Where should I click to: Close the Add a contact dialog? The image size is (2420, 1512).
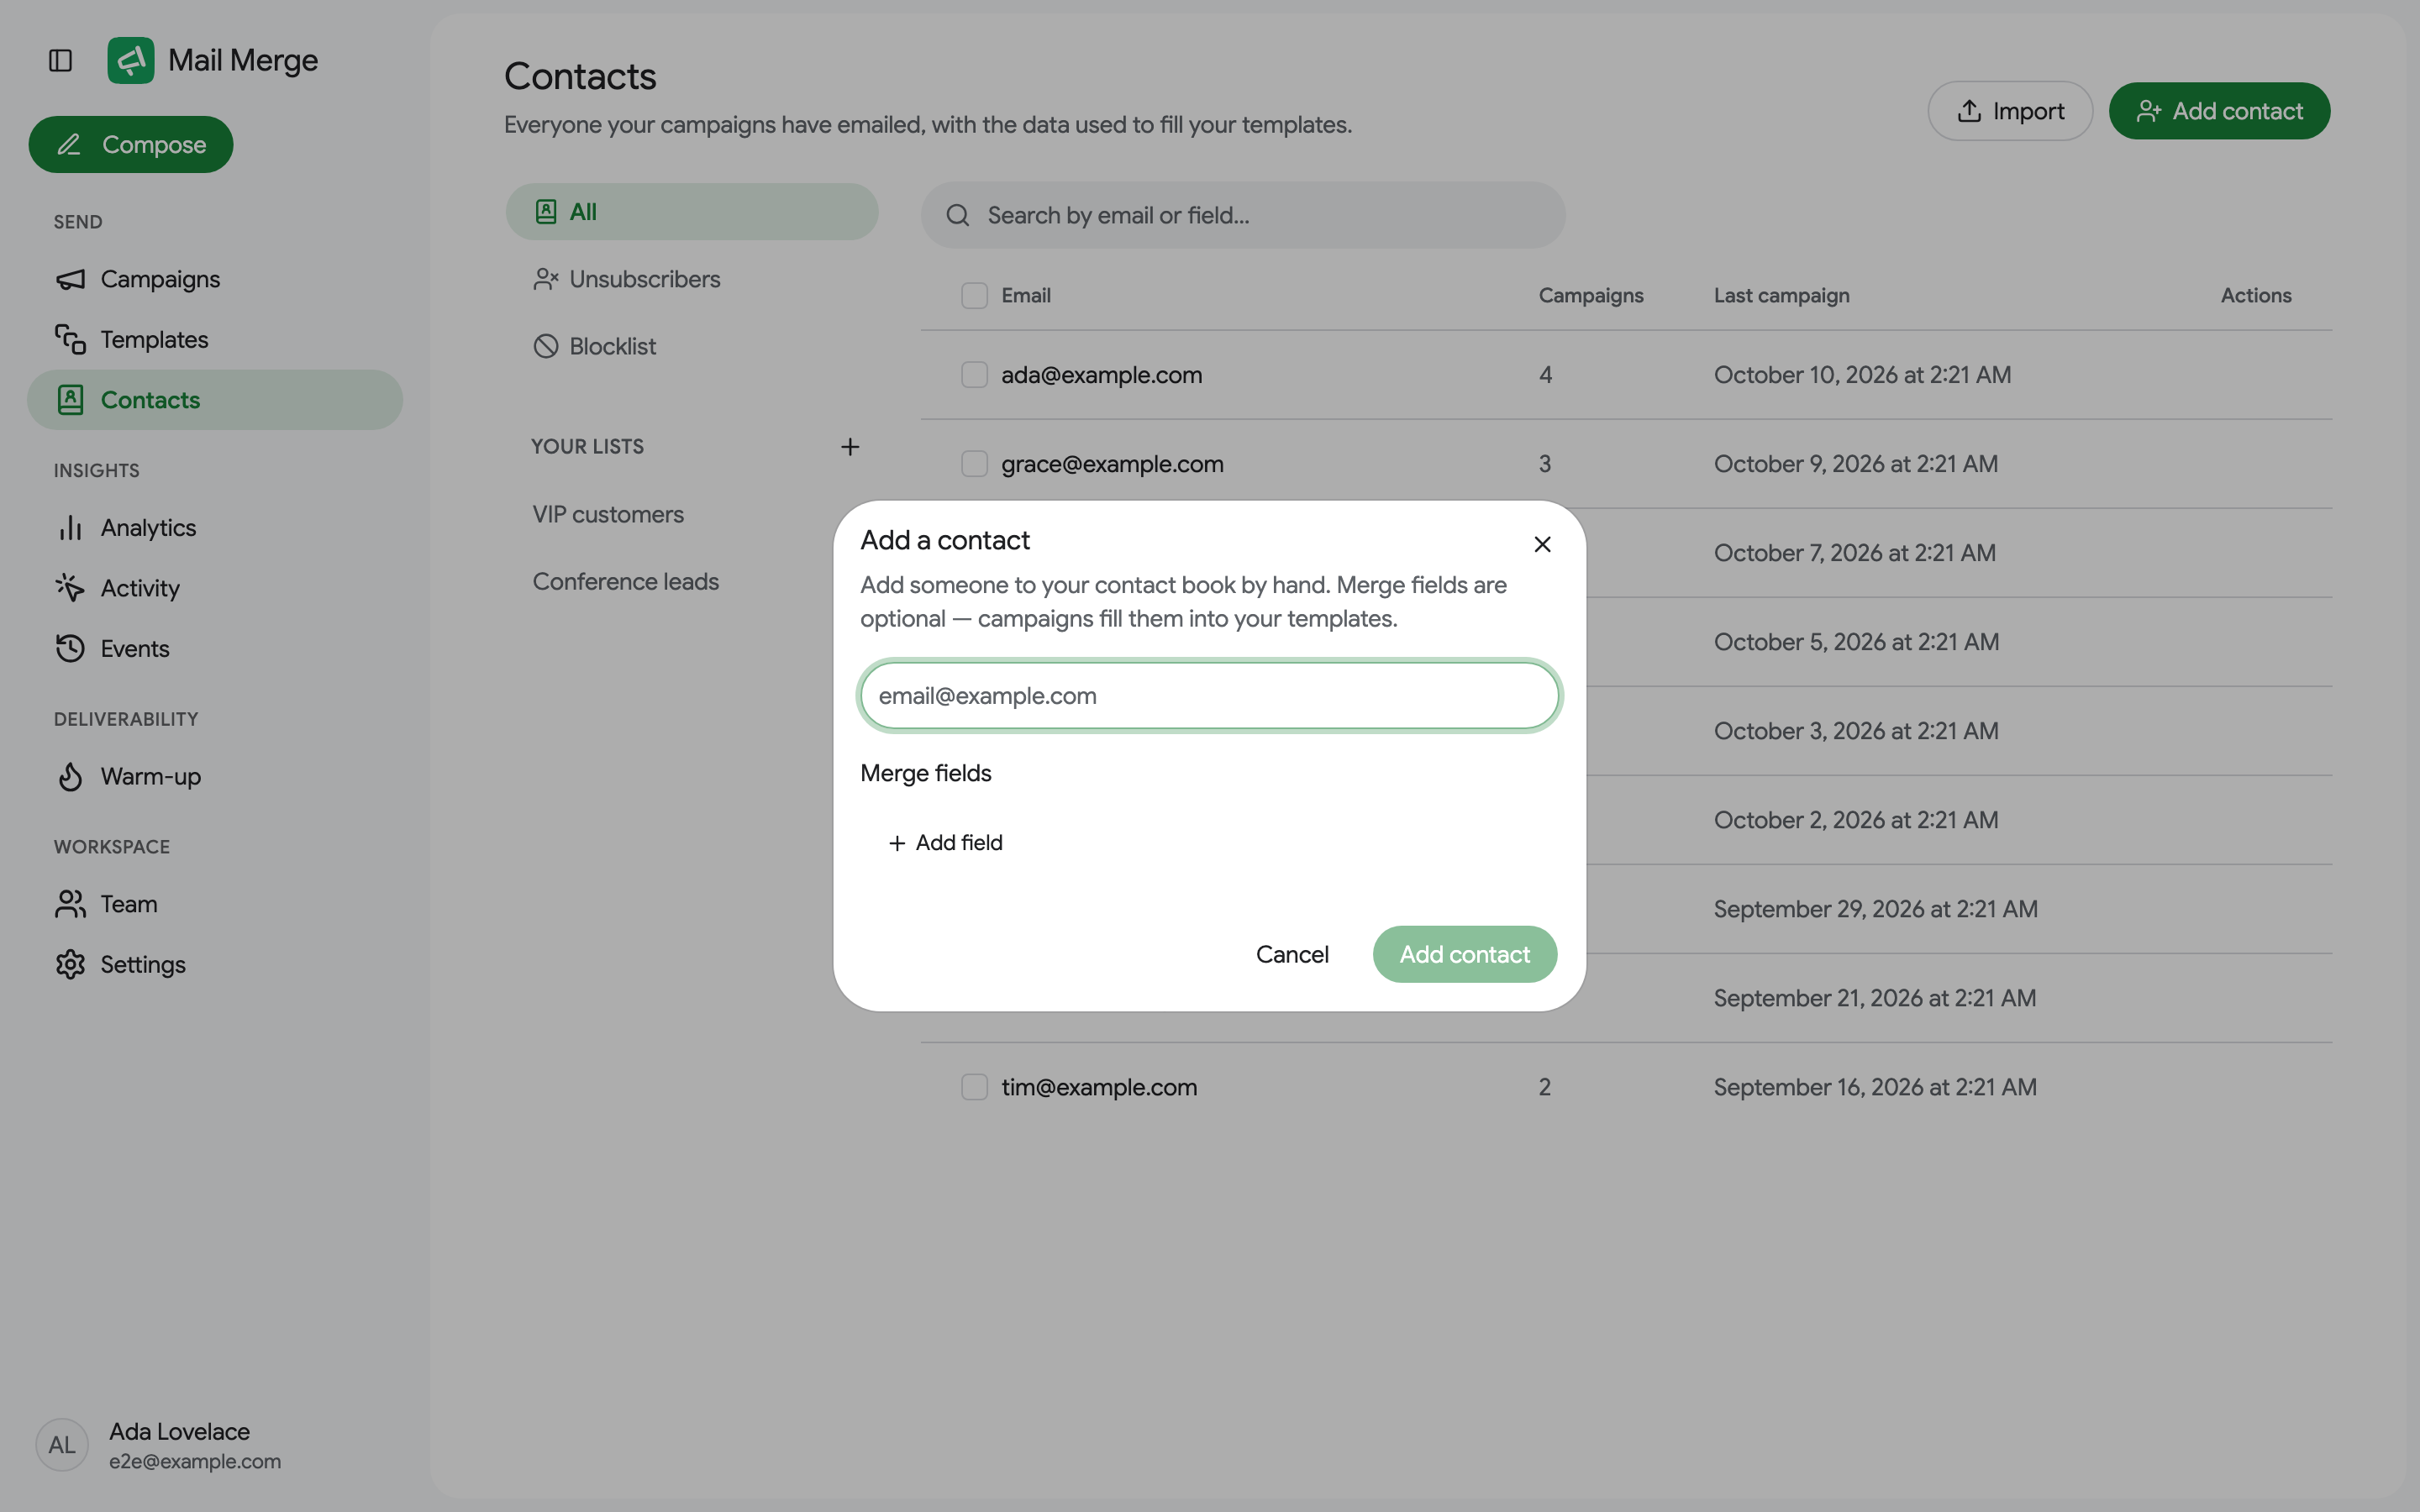click(1542, 544)
